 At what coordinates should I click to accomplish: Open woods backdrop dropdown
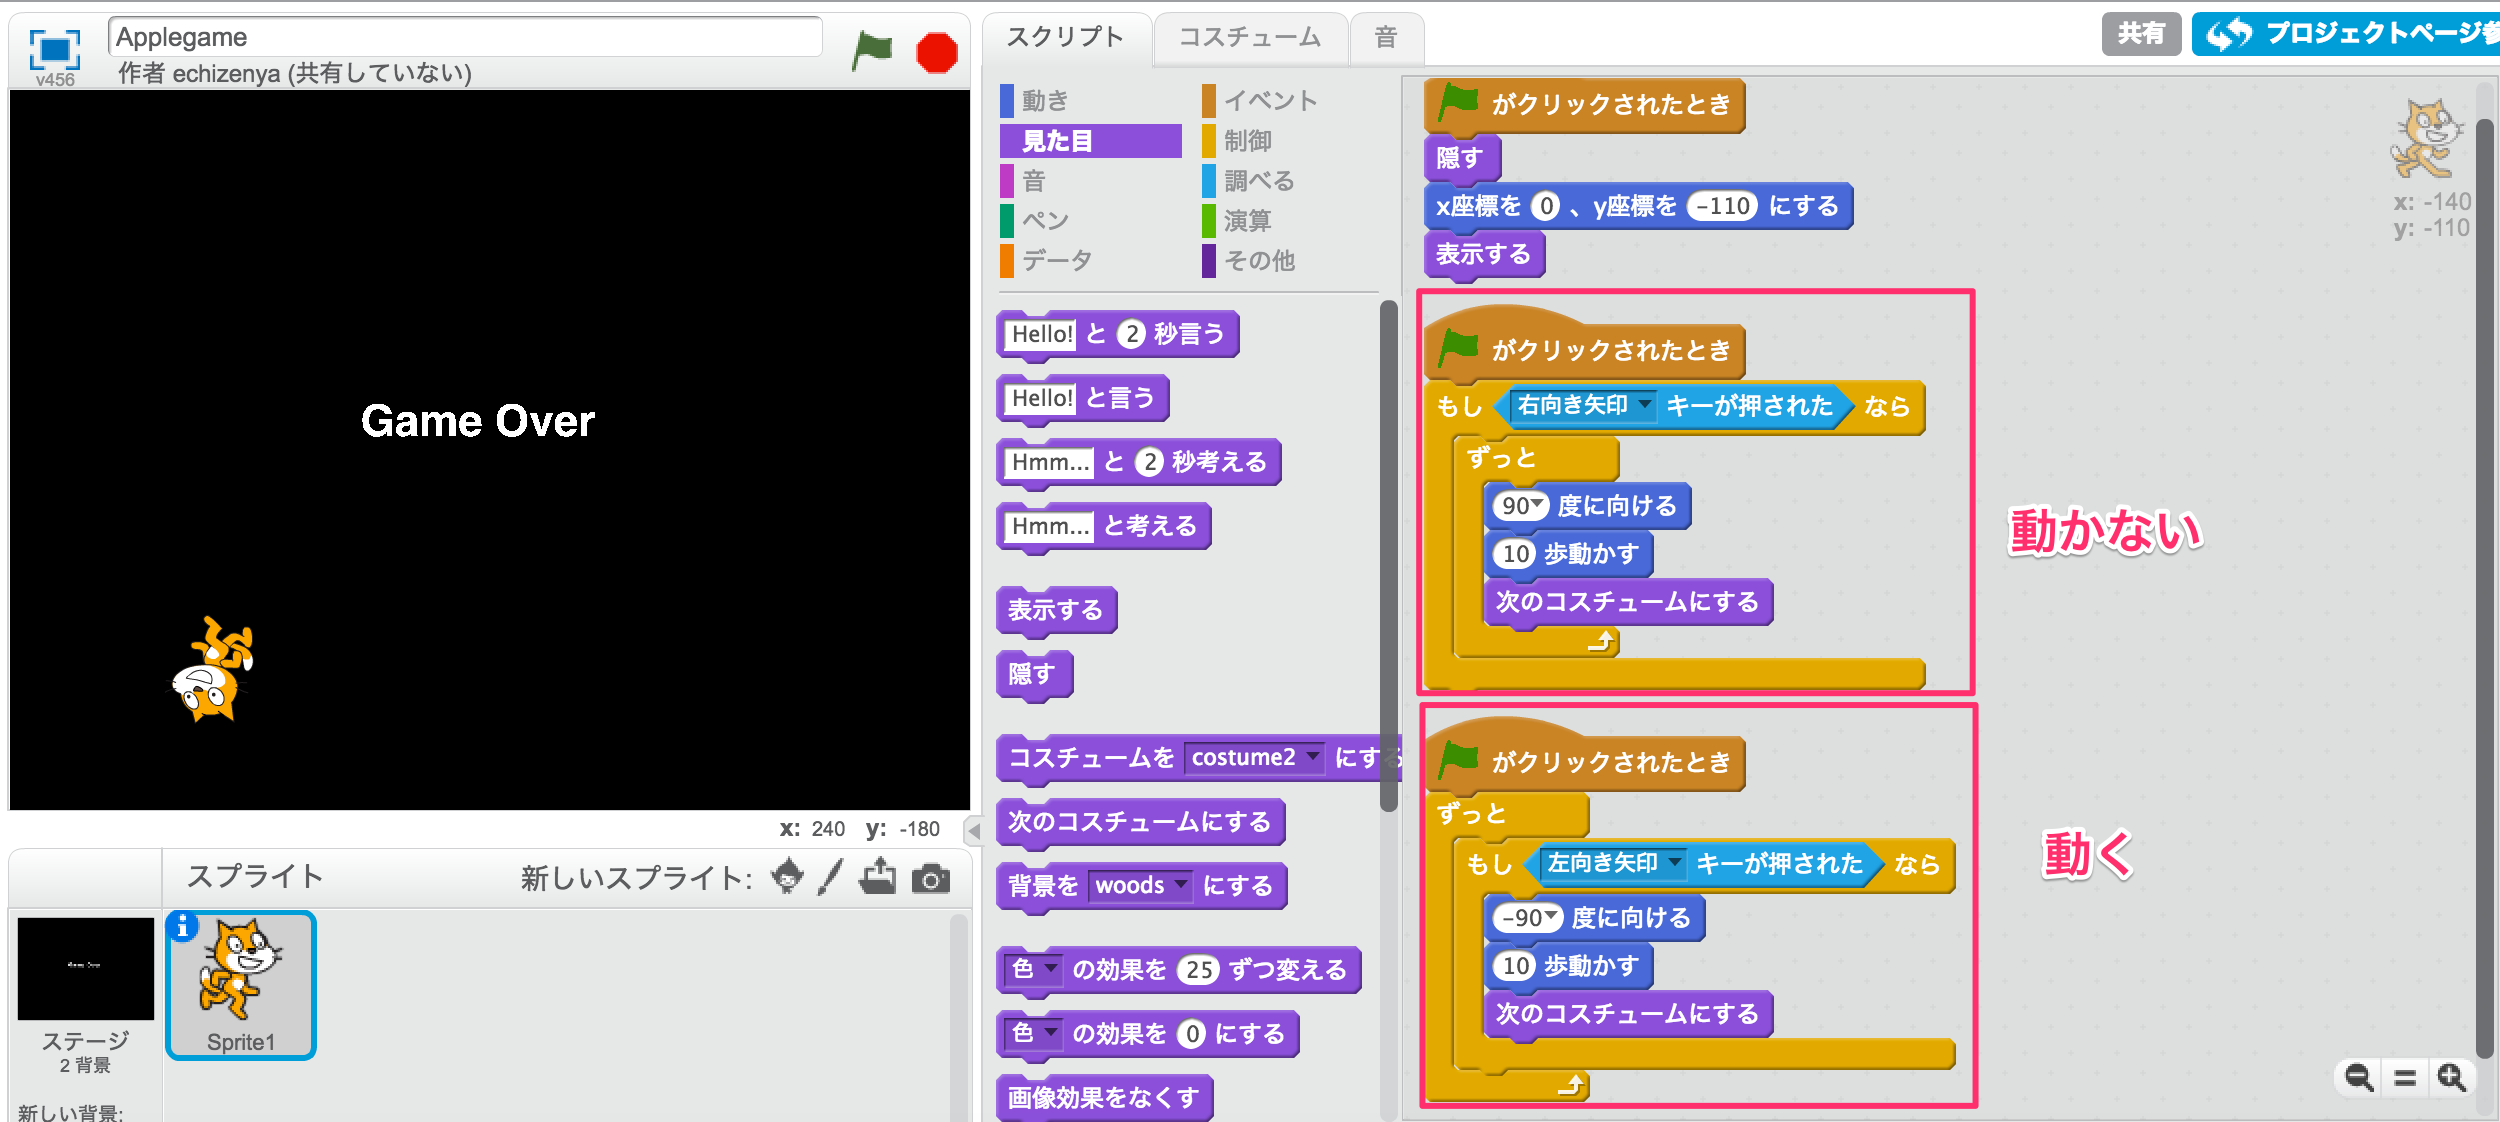[x=1181, y=885]
